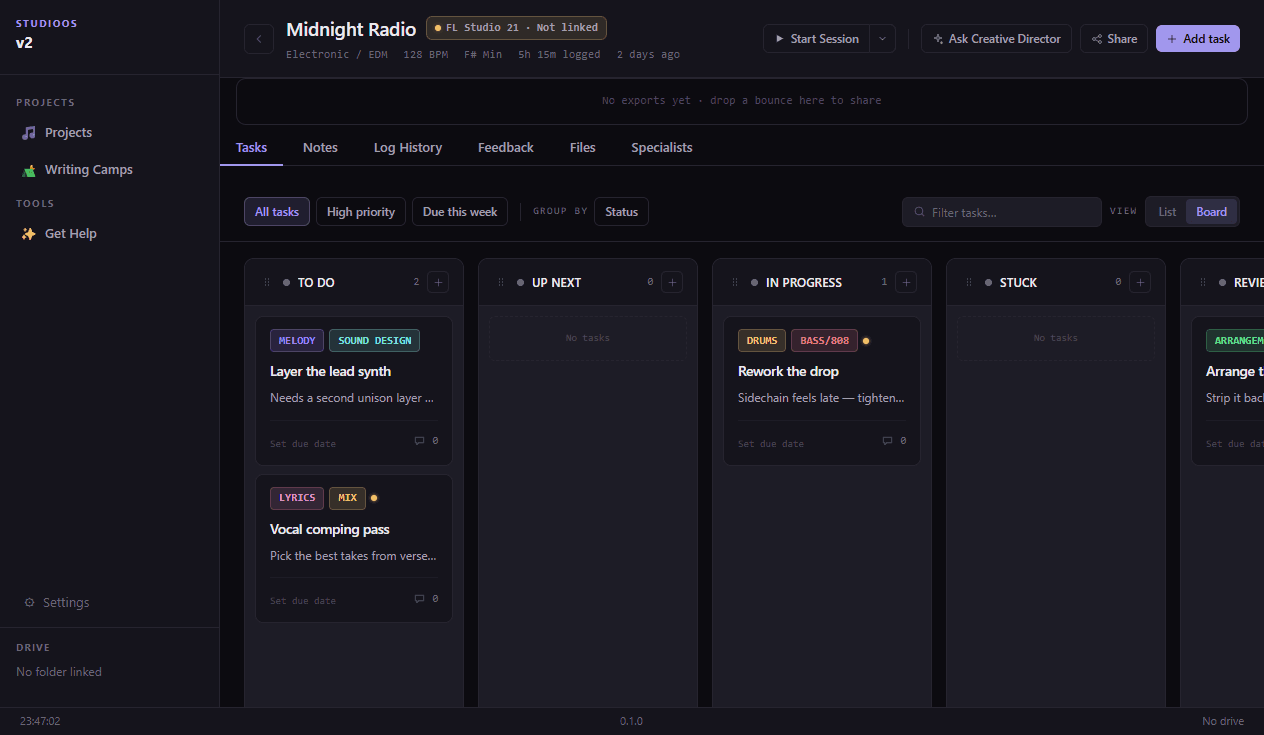
Task: Click the MELODY tag
Action: click(297, 341)
